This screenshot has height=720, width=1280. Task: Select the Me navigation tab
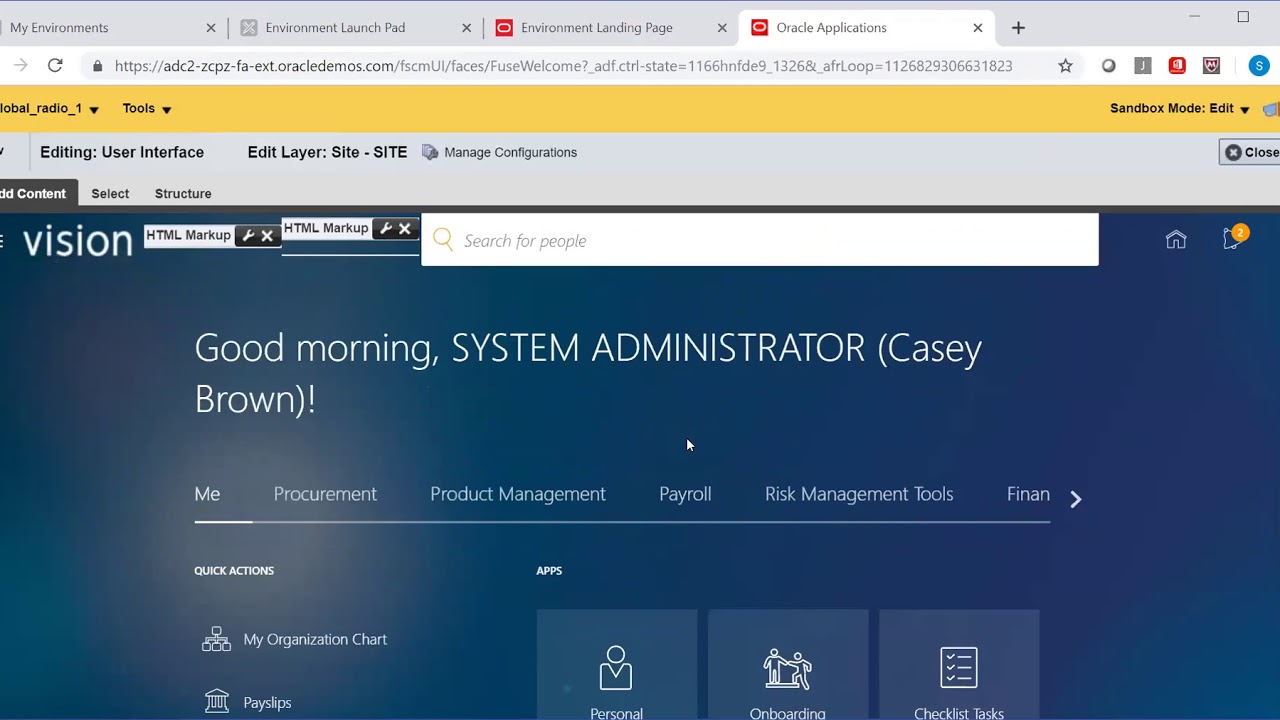click(x=207, y=494)
